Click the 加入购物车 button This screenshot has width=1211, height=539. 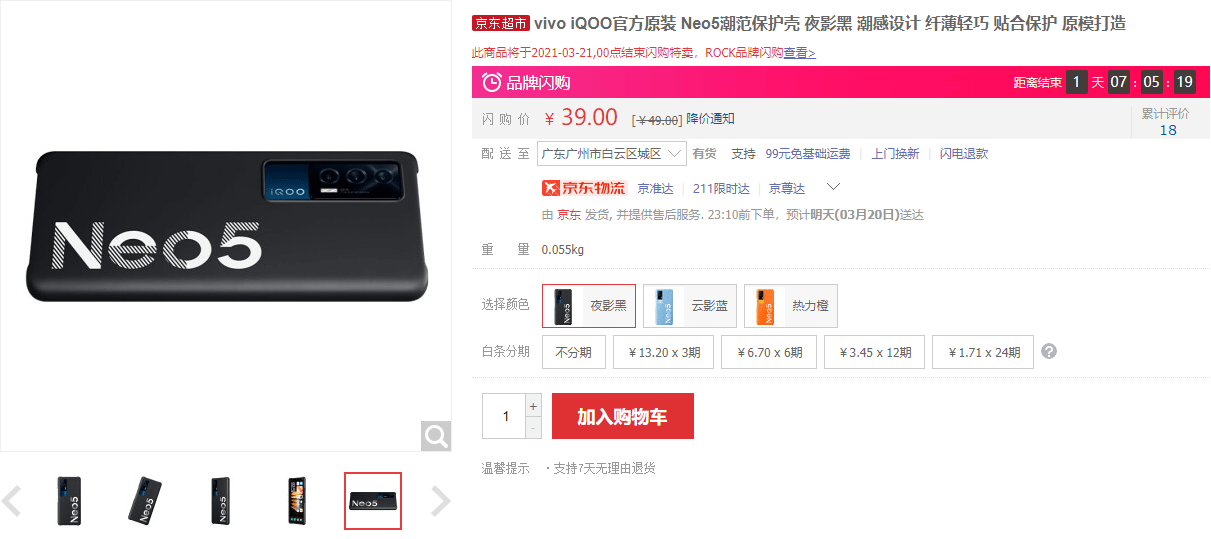622,416
